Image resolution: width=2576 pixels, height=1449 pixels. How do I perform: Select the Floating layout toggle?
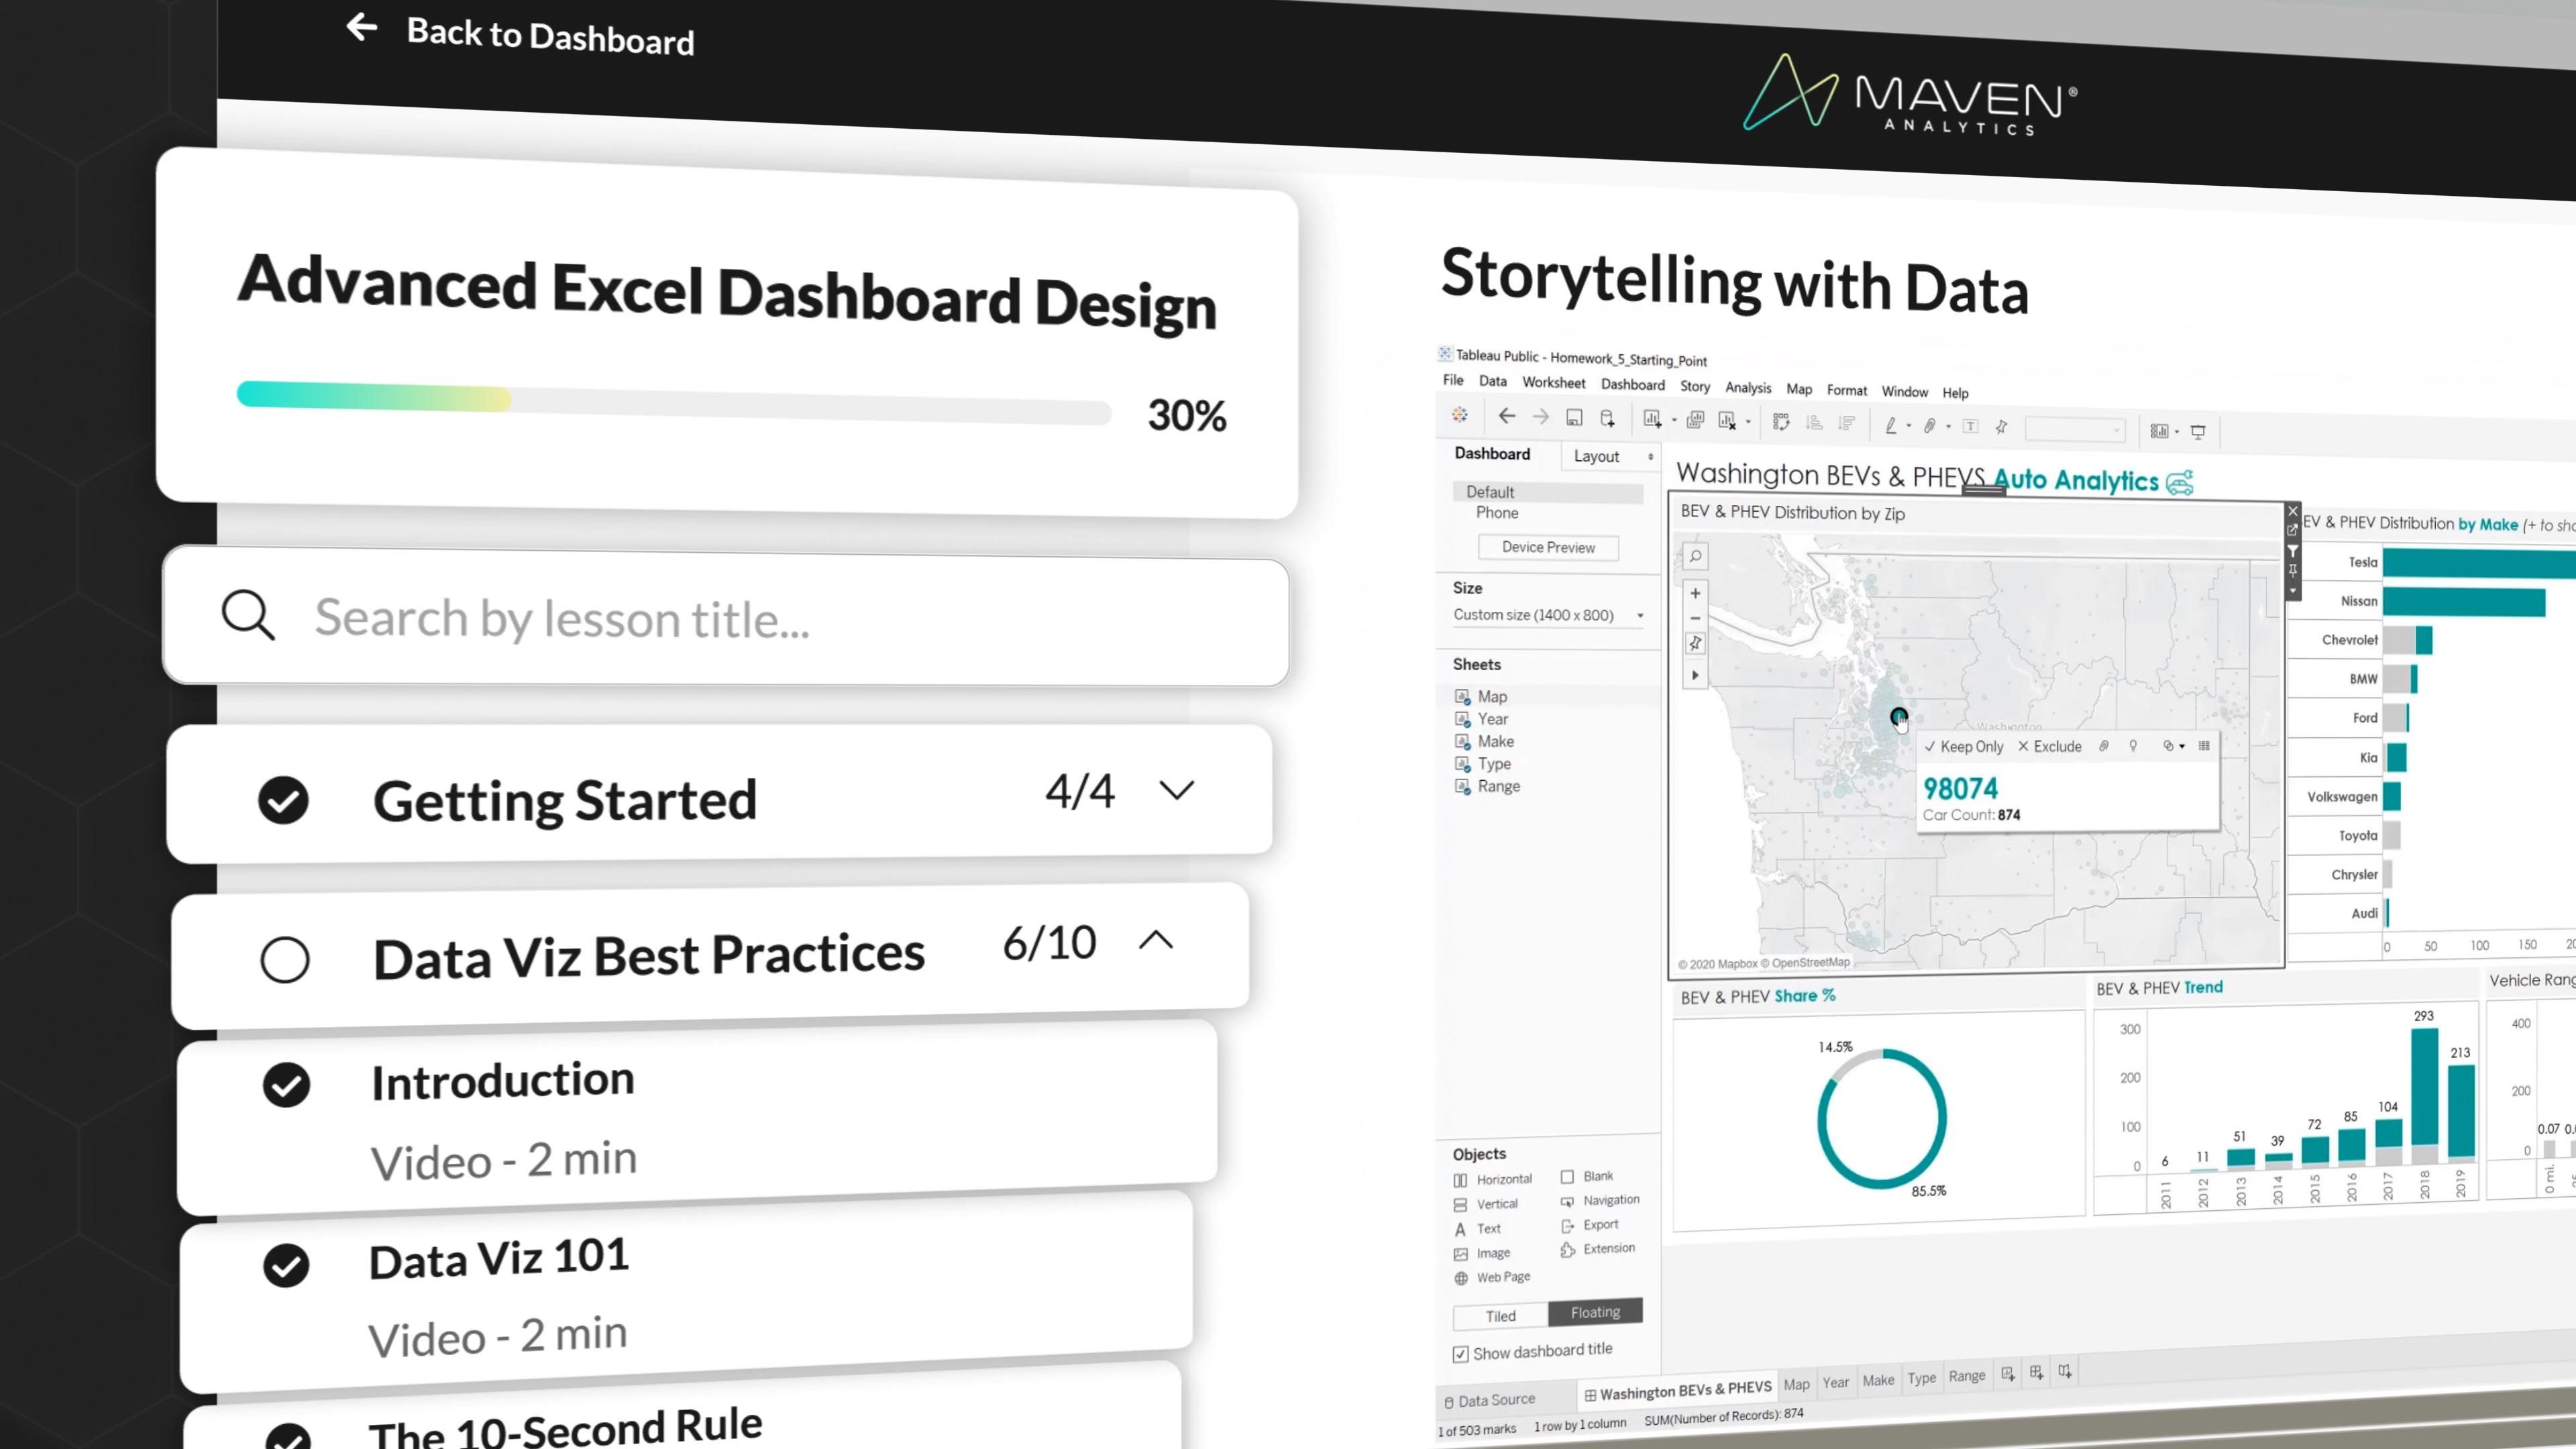(1595, 1312)
